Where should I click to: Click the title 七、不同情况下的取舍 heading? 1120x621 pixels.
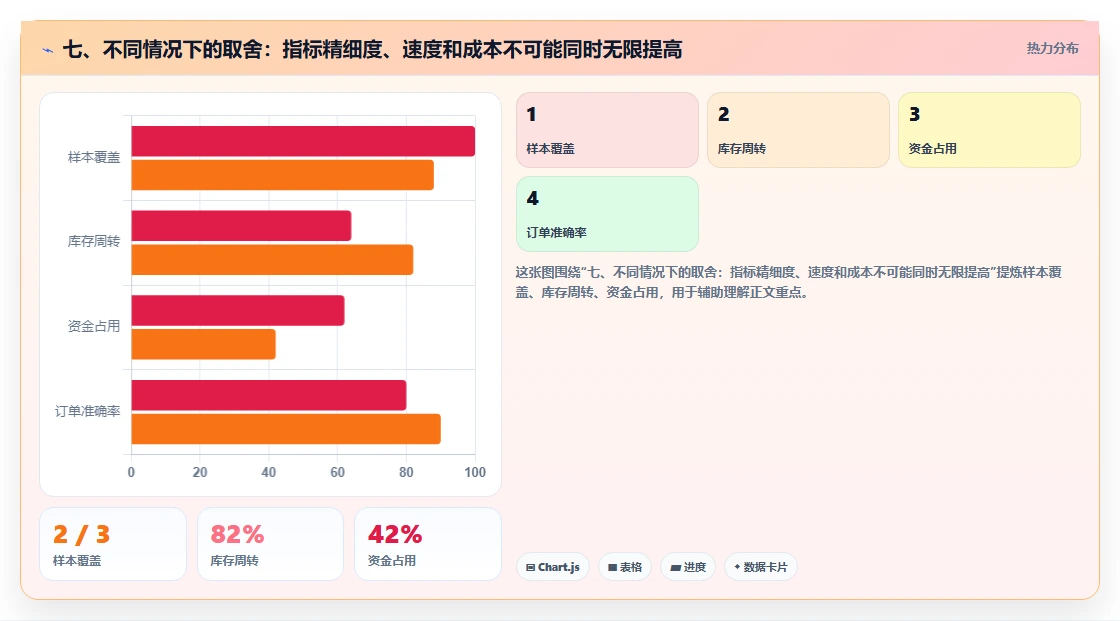(372, 49)
